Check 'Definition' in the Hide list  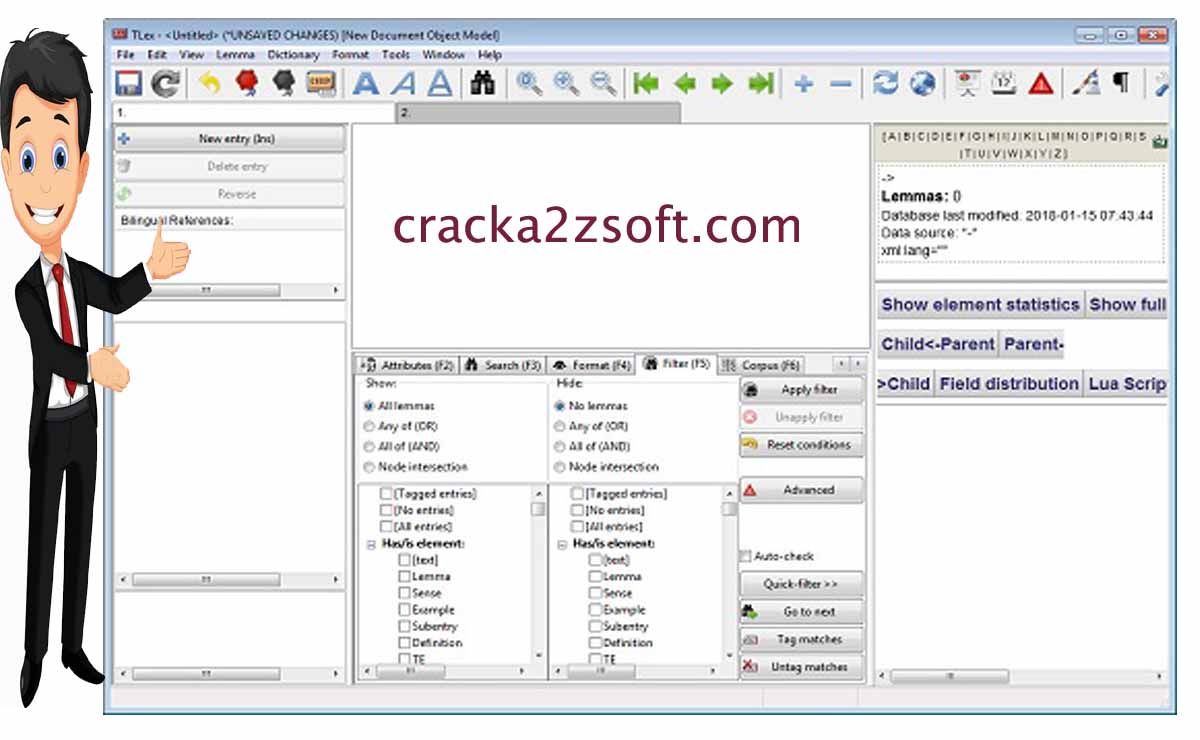point(594,642)
